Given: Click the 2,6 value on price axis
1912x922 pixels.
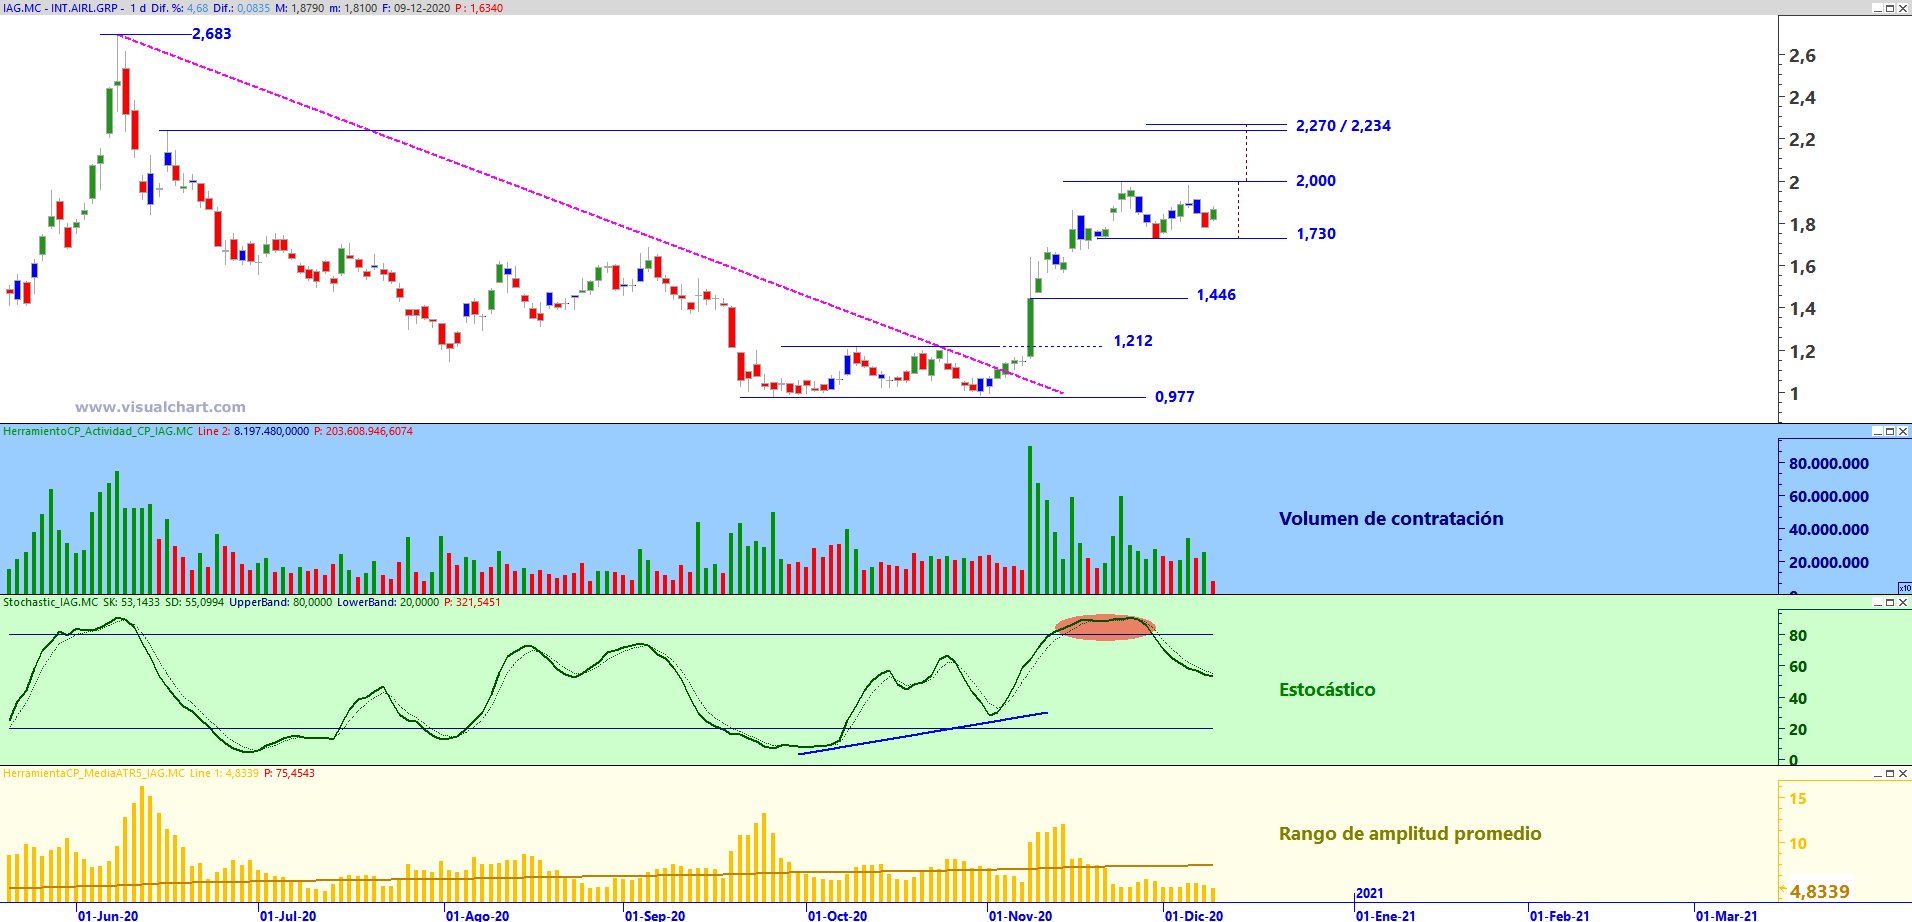Looking at the screenshot, I should click(1802, 56).
